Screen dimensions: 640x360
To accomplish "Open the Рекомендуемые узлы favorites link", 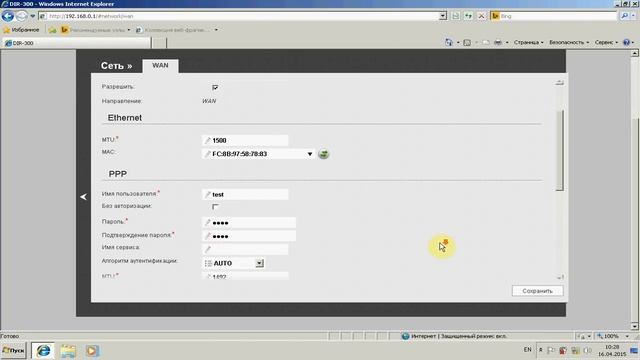I will [x=96, y=30].
